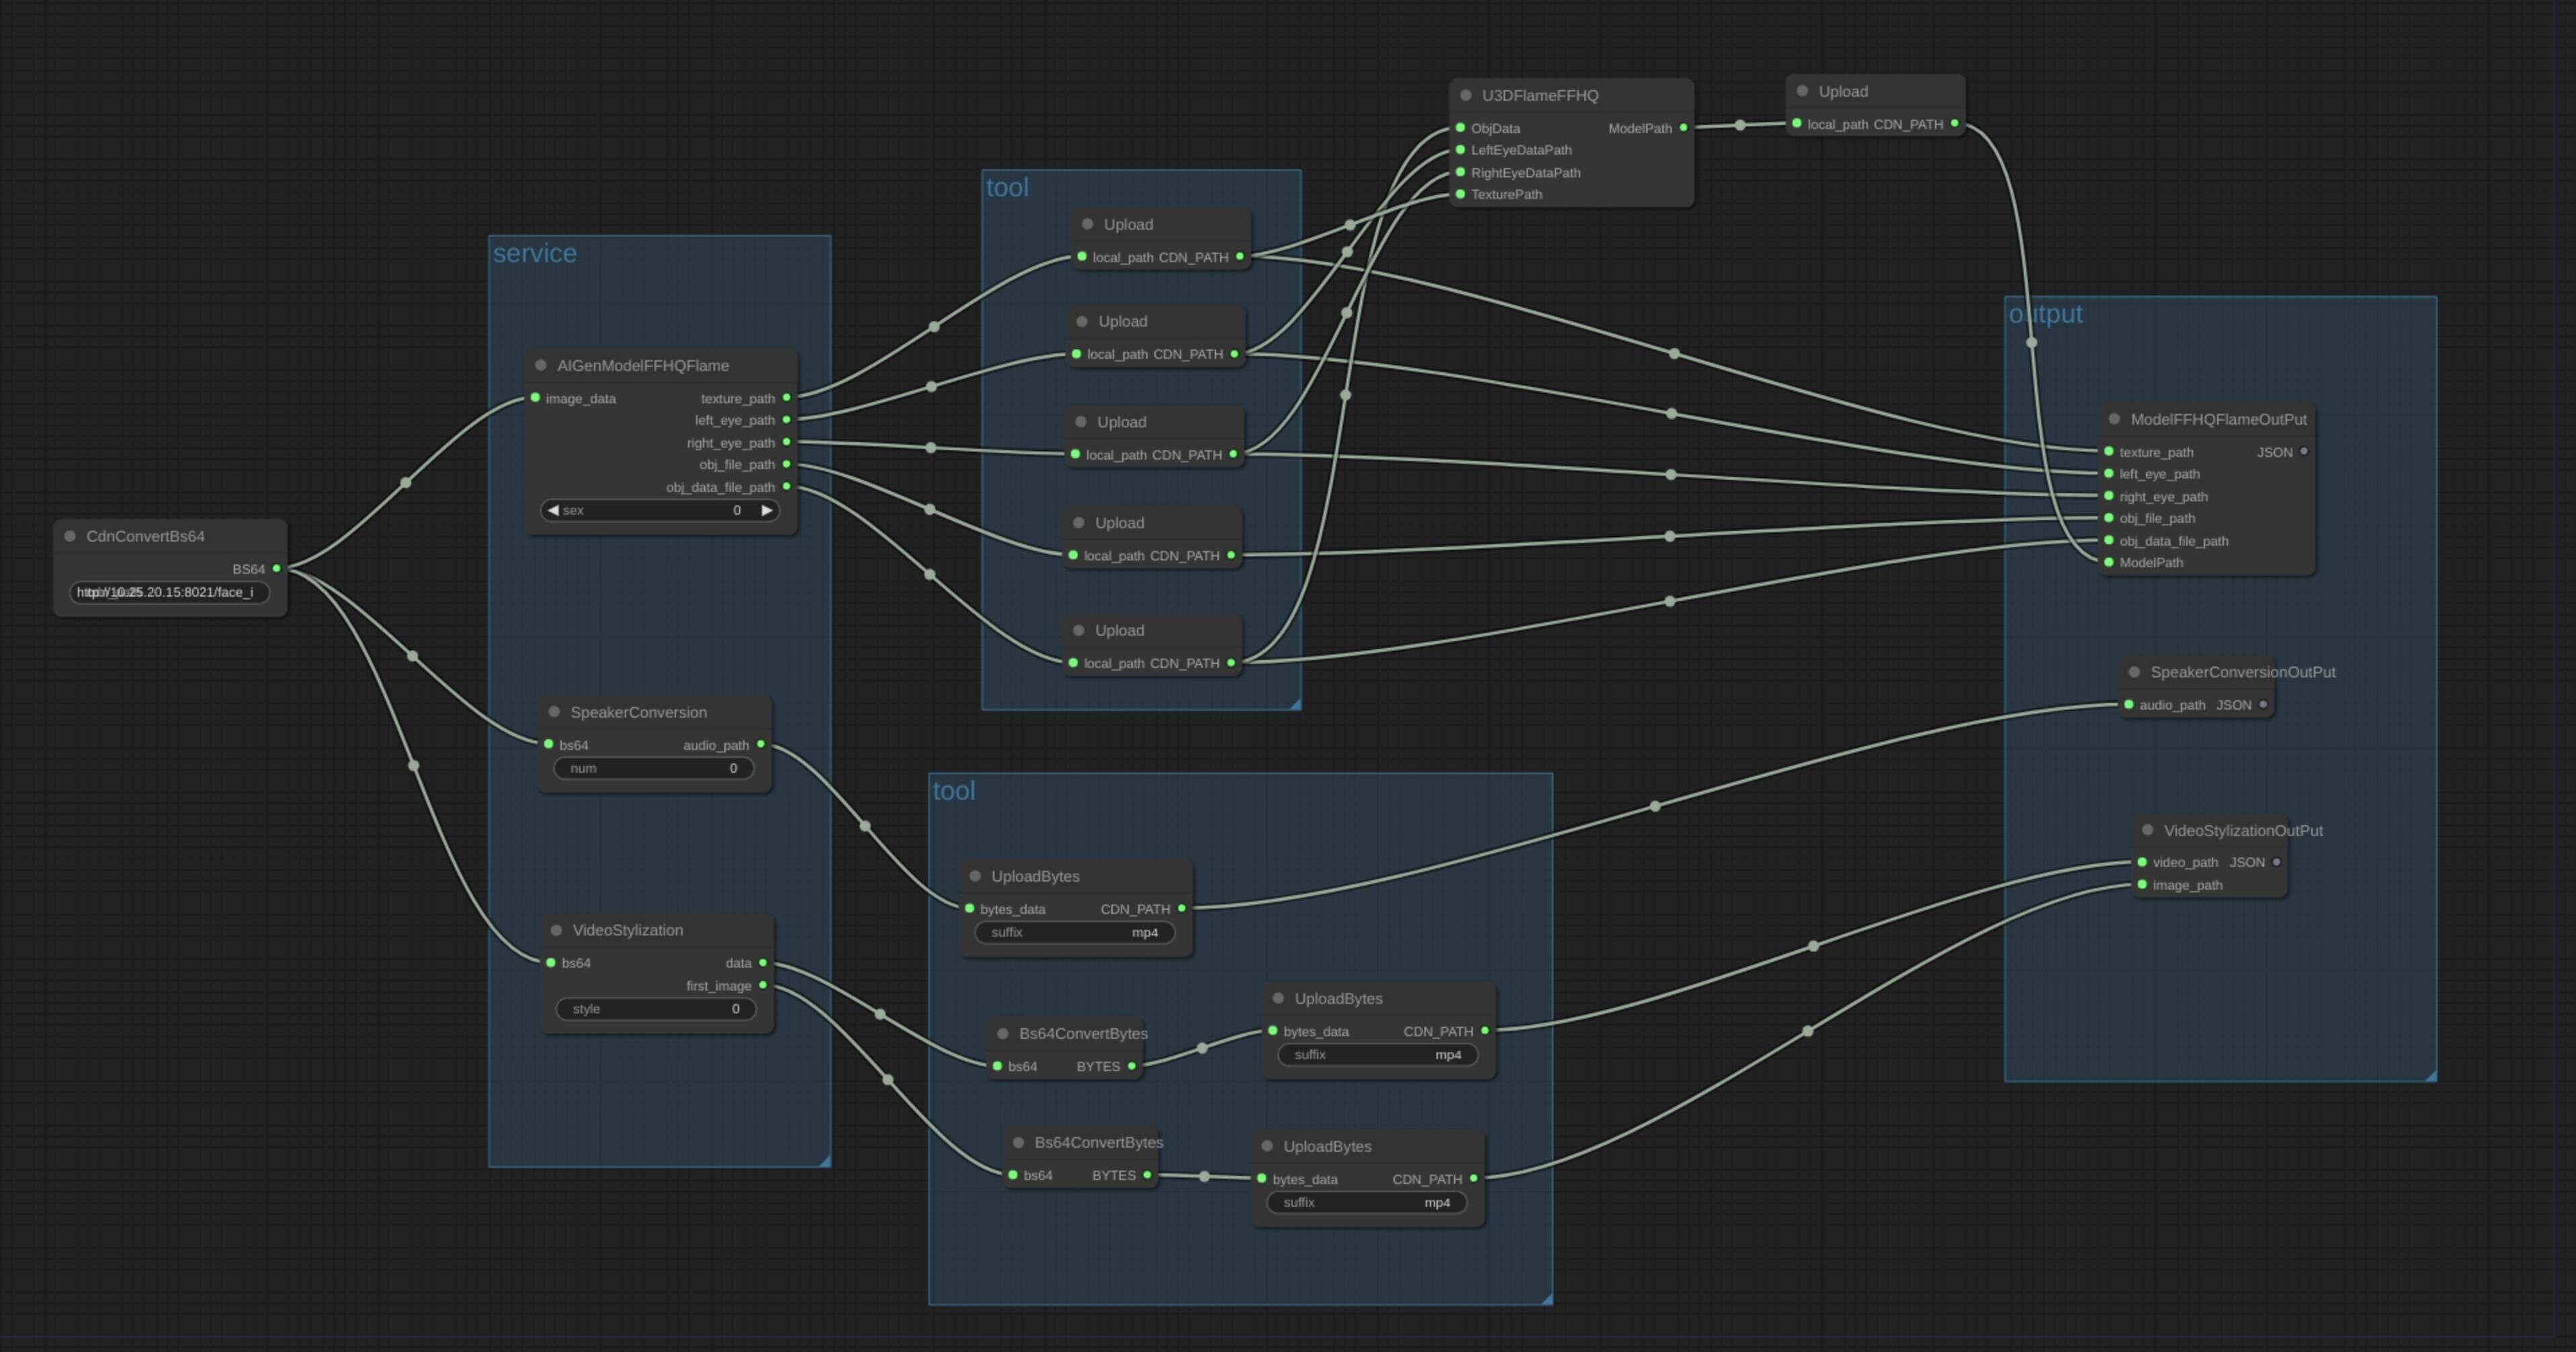Click the image_data input slot on AIGenModelFFHQFlame

pyautogui.click(x=535, y=398)
